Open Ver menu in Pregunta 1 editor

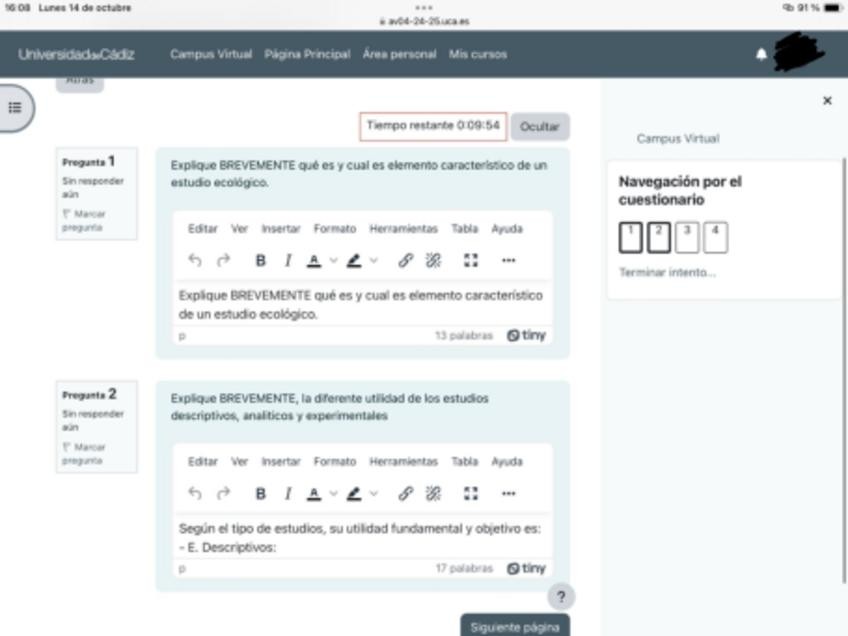tap(240, 229)
